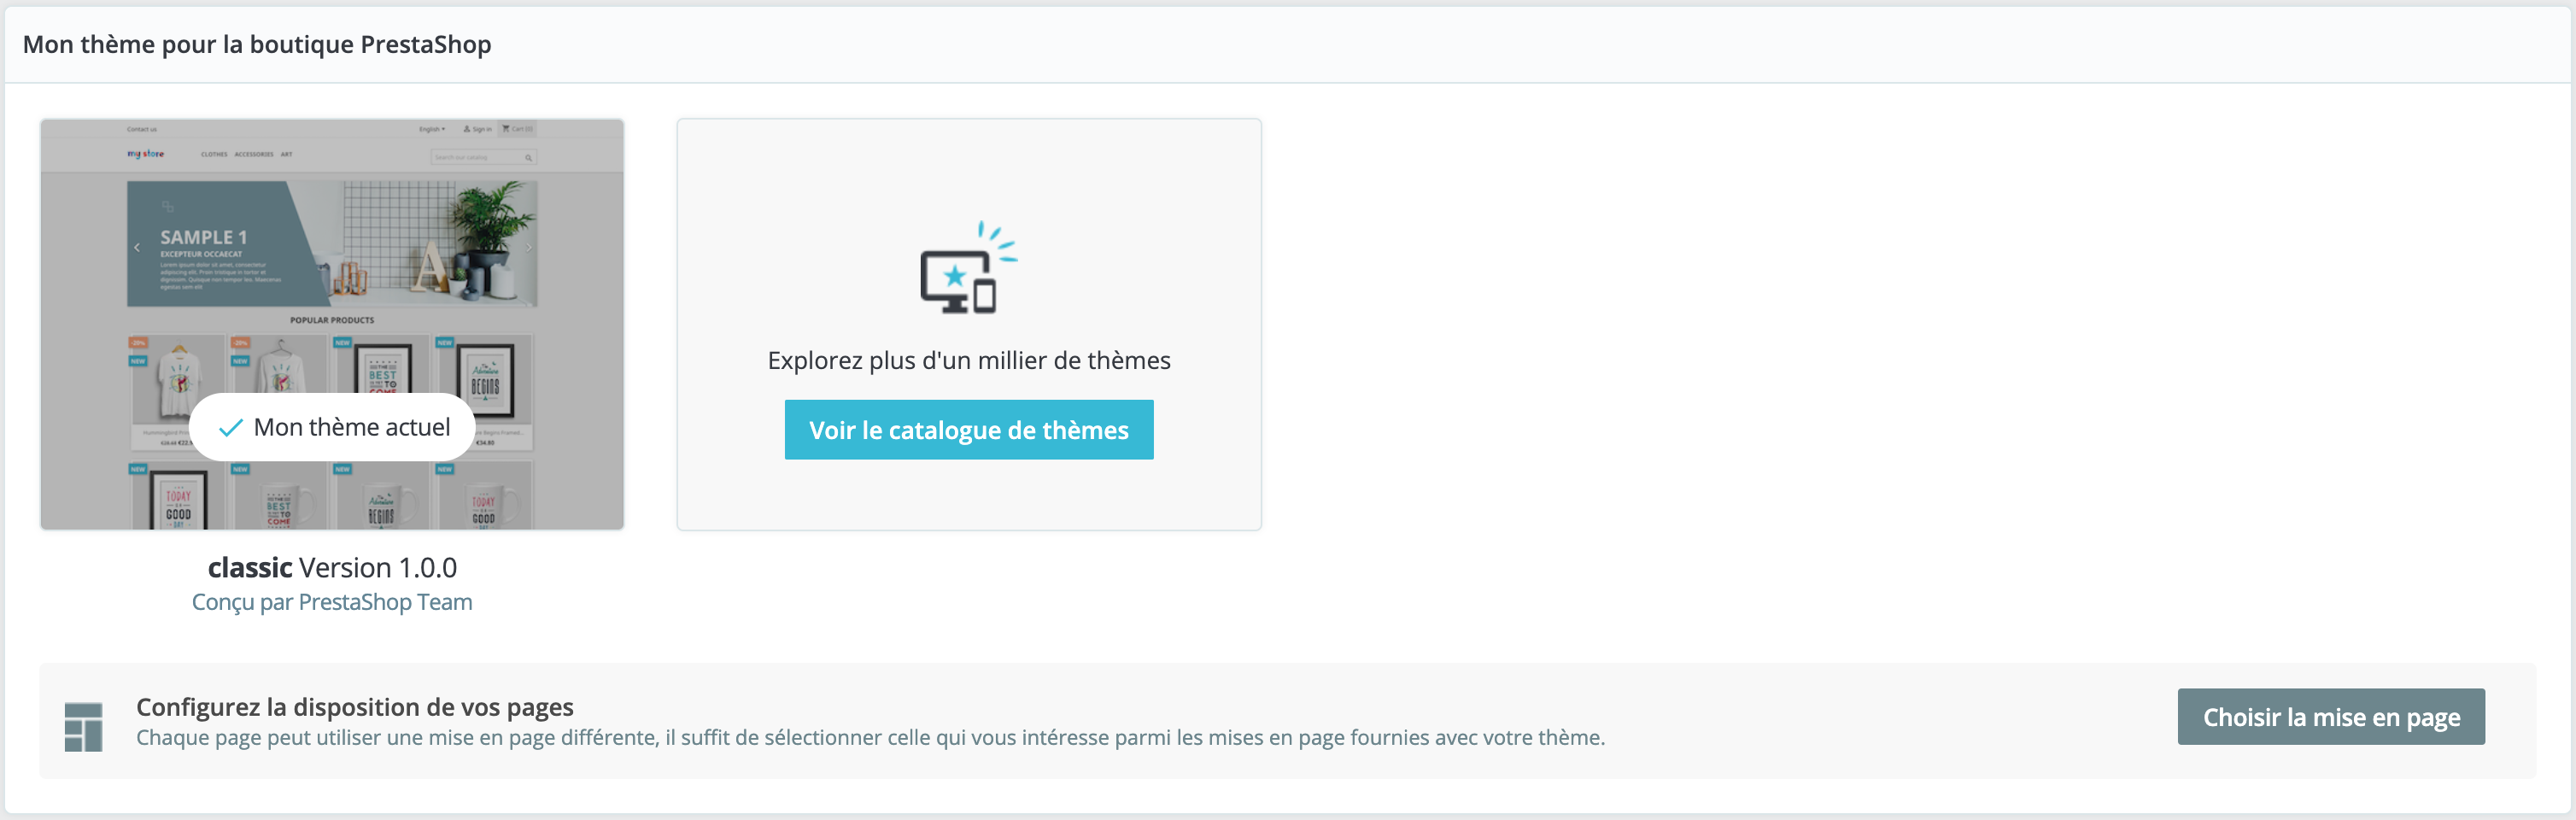2576x820 pixels.
Task: Open the English language dropdown in preview
Action: (432, 129)
